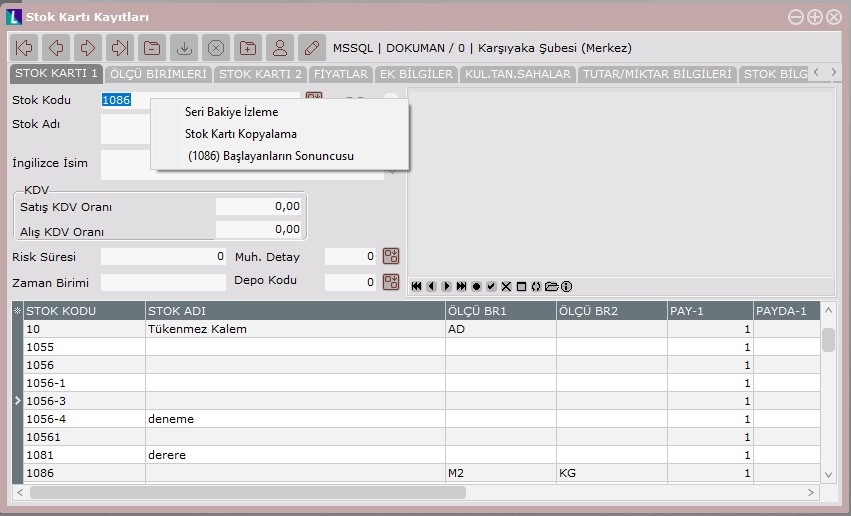Open lookup button next to Muh. Detay
Viewport: 851px width, 516px height.
[391, 257]
